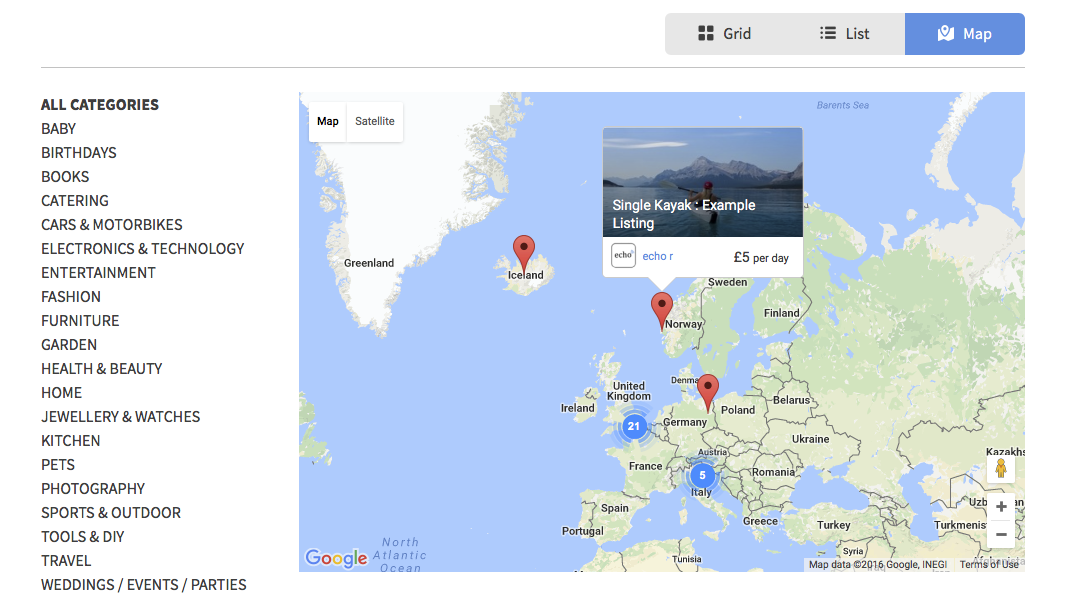
Task: Filter by BOOKS category
Action: (x=65, y=177)
